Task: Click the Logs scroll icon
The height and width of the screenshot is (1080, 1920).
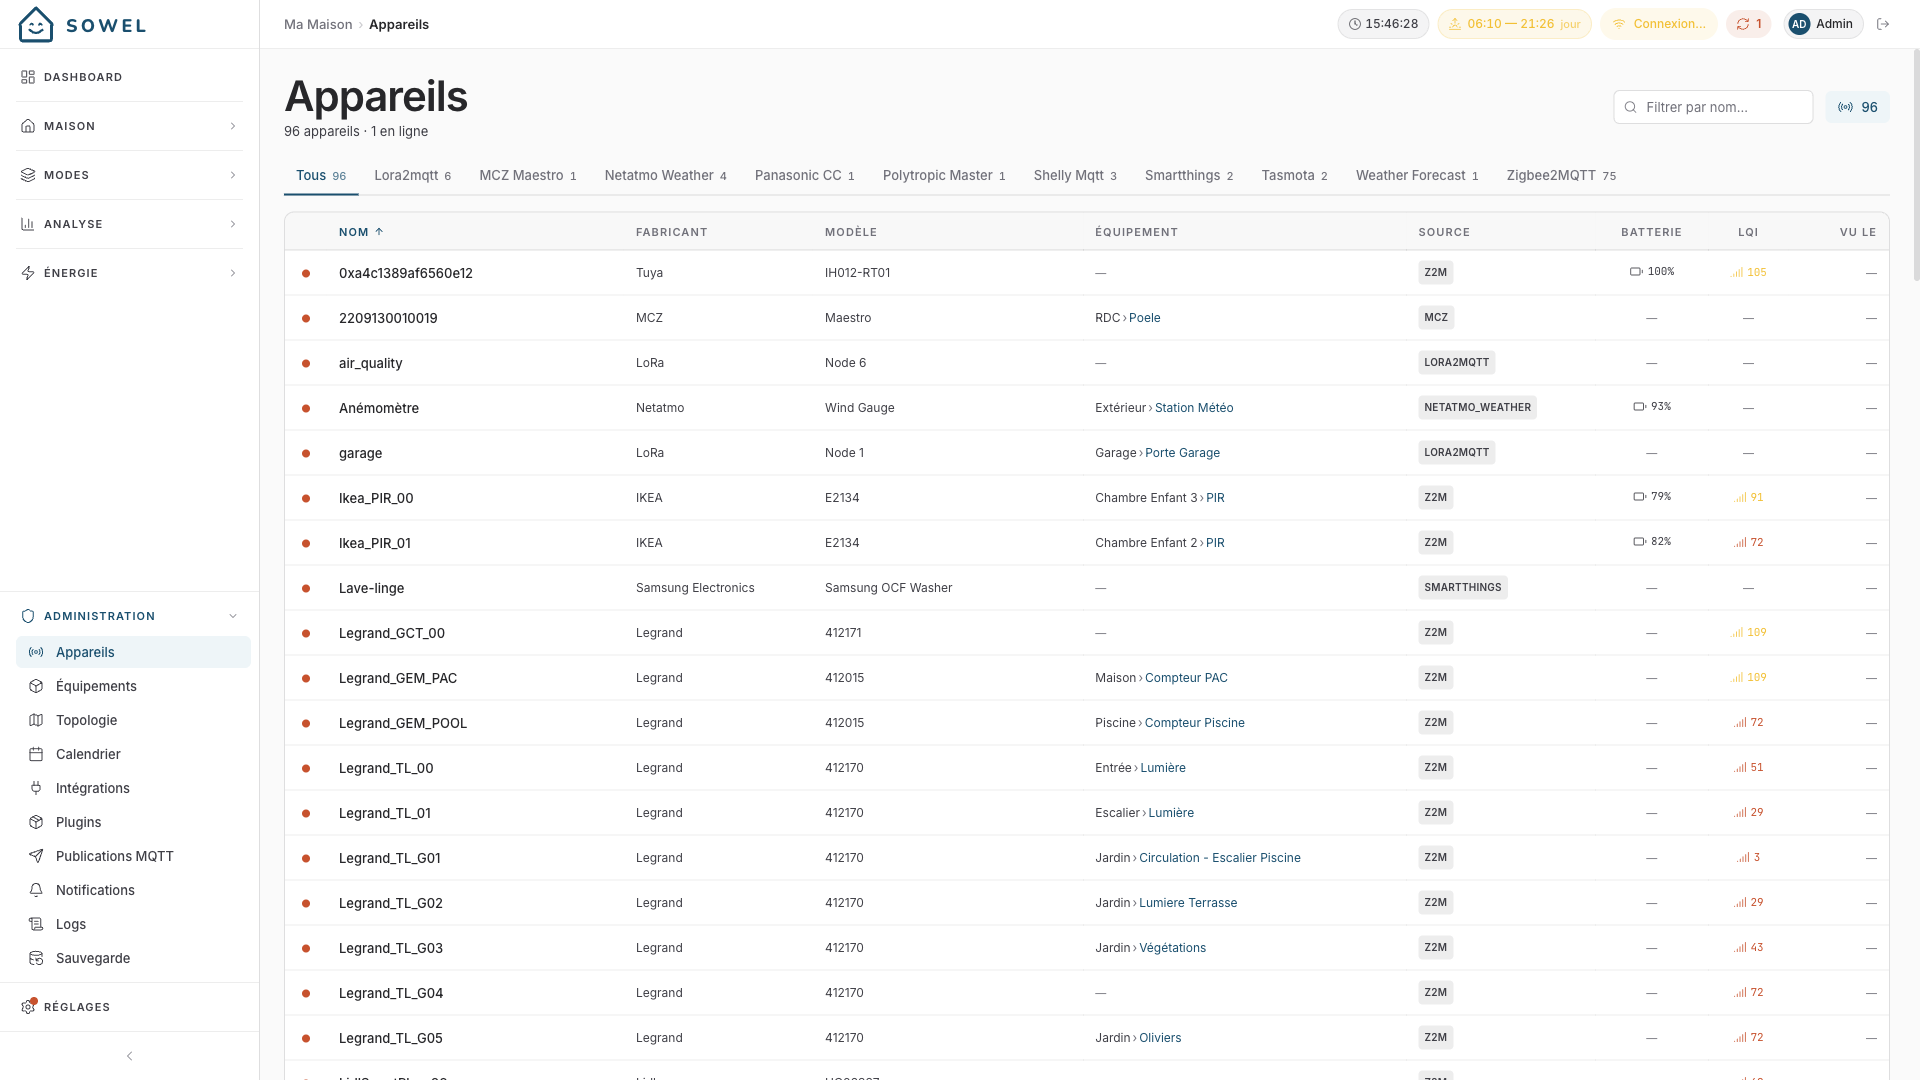Action: tap(36, 924)
